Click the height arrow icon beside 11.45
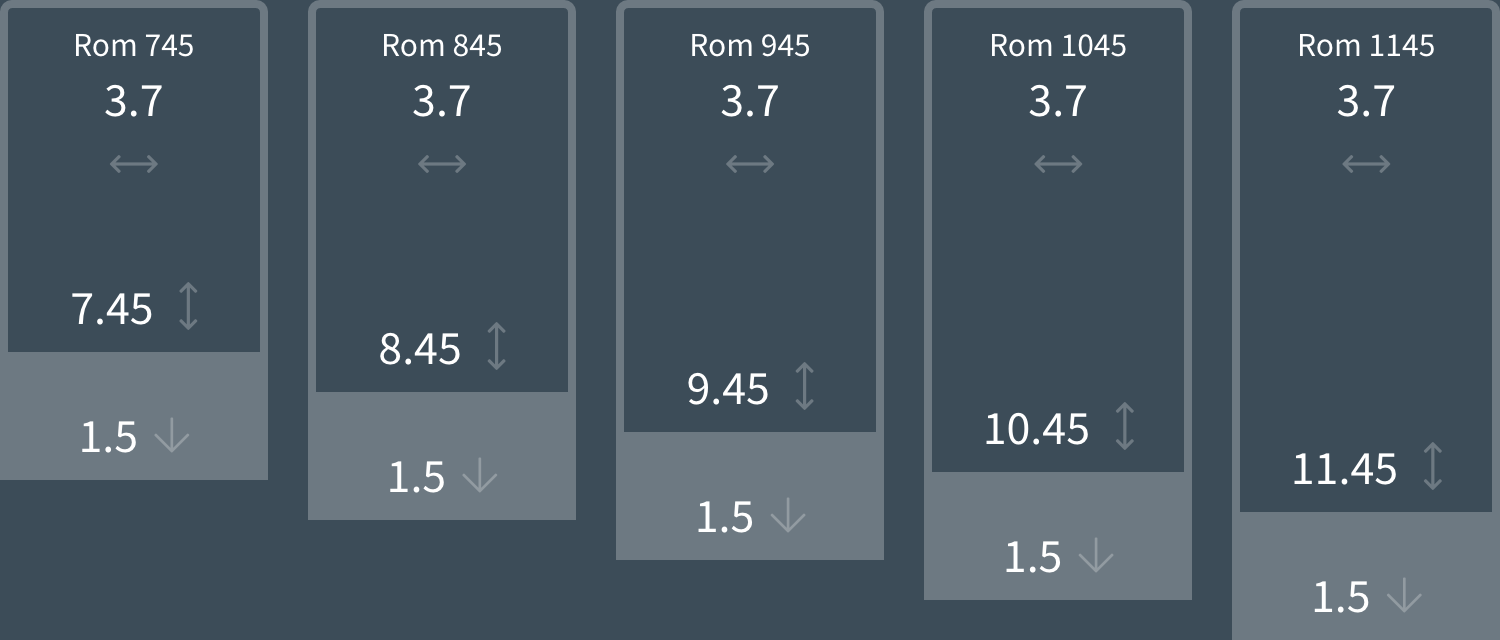The image size is (1500, 640). pyautogui.click(x=1433, y=467)
